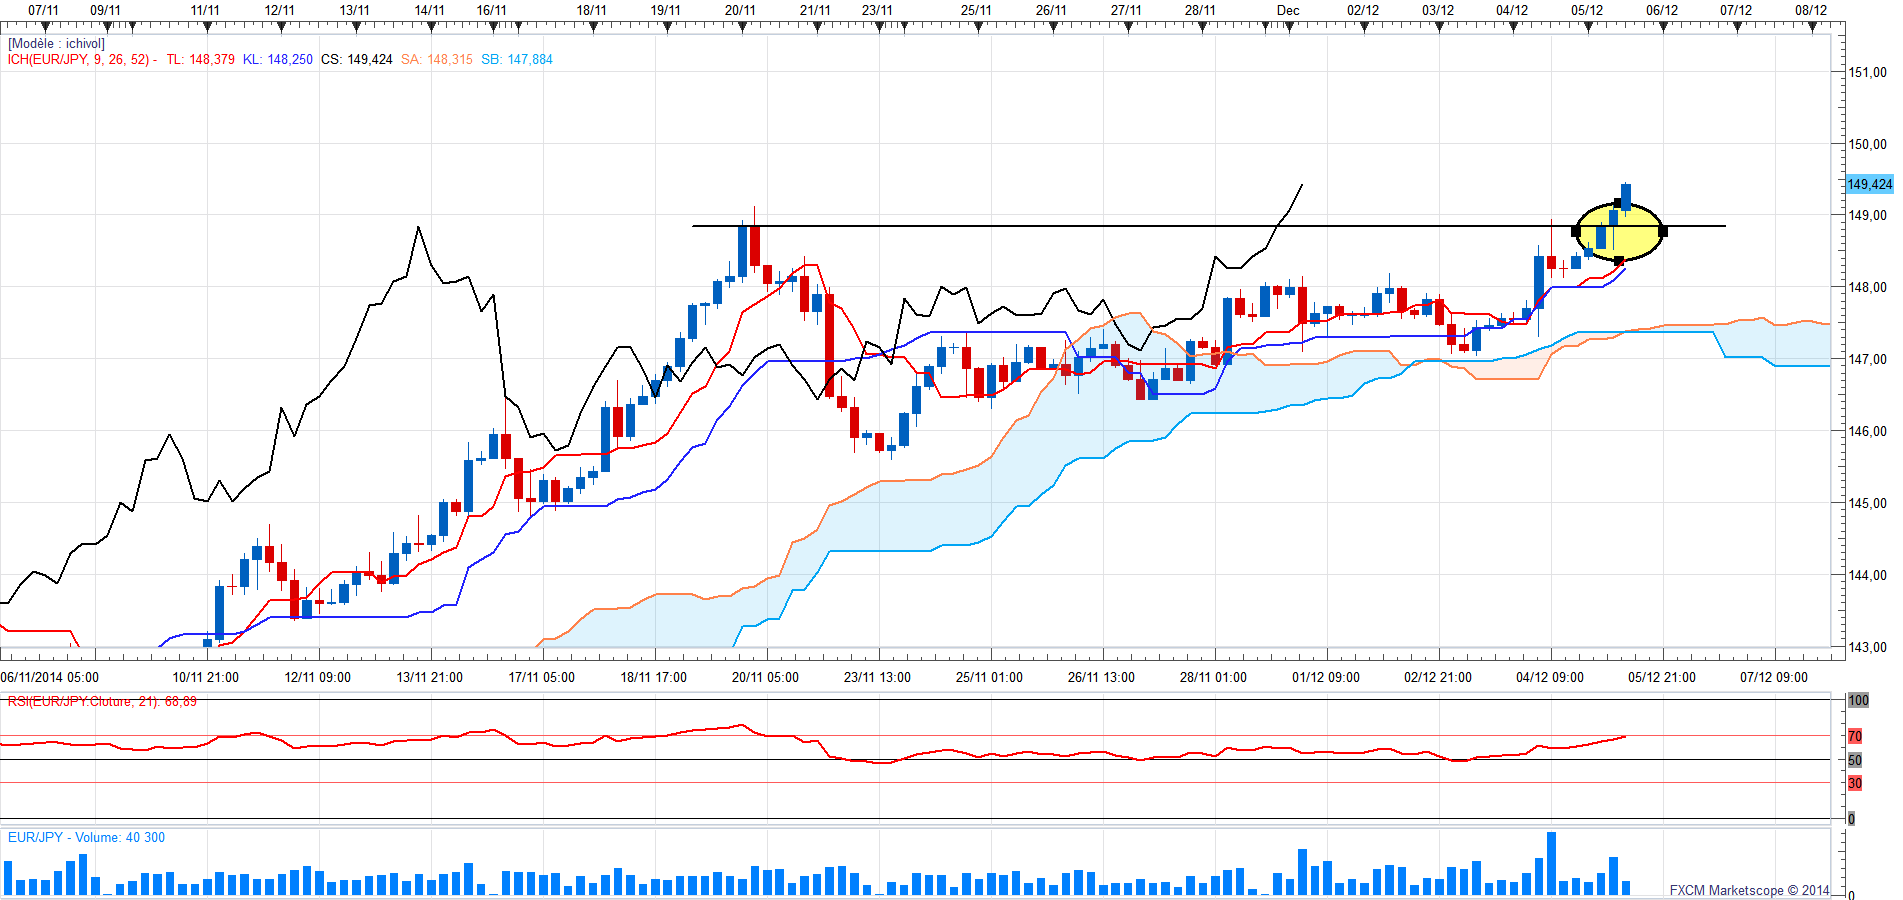The image size is (1903, 900).
Task: Select the RSI 70 level label
Action: click(1855, 736)
